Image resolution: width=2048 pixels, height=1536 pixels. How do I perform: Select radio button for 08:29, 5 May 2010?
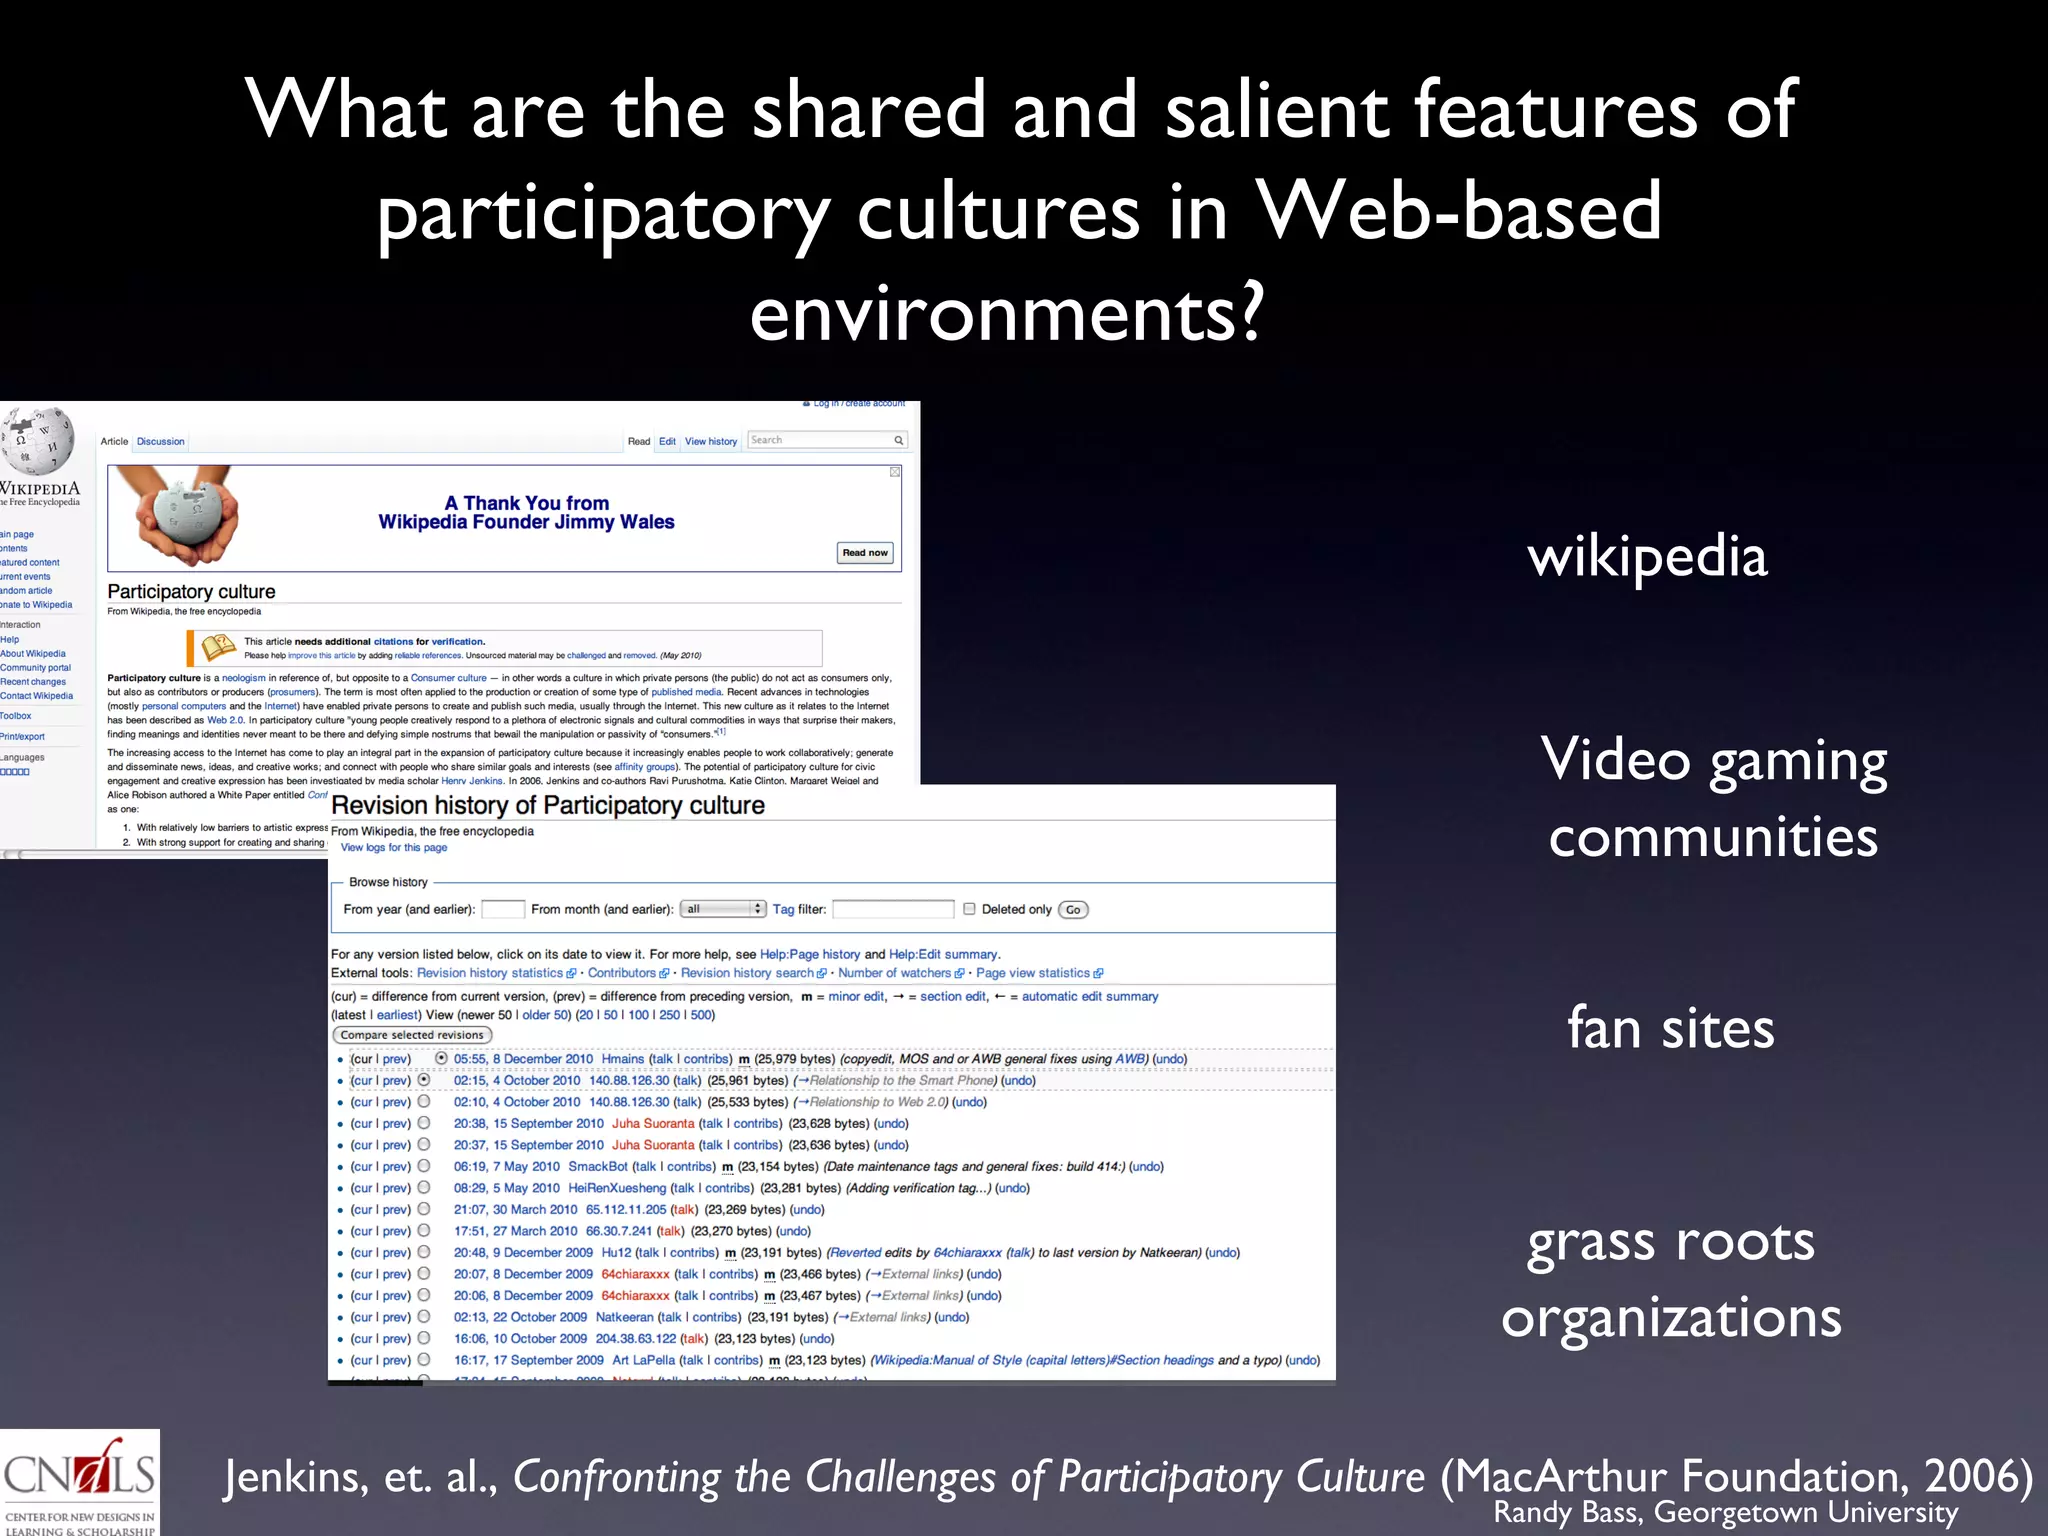click(x=424, y=1188)
